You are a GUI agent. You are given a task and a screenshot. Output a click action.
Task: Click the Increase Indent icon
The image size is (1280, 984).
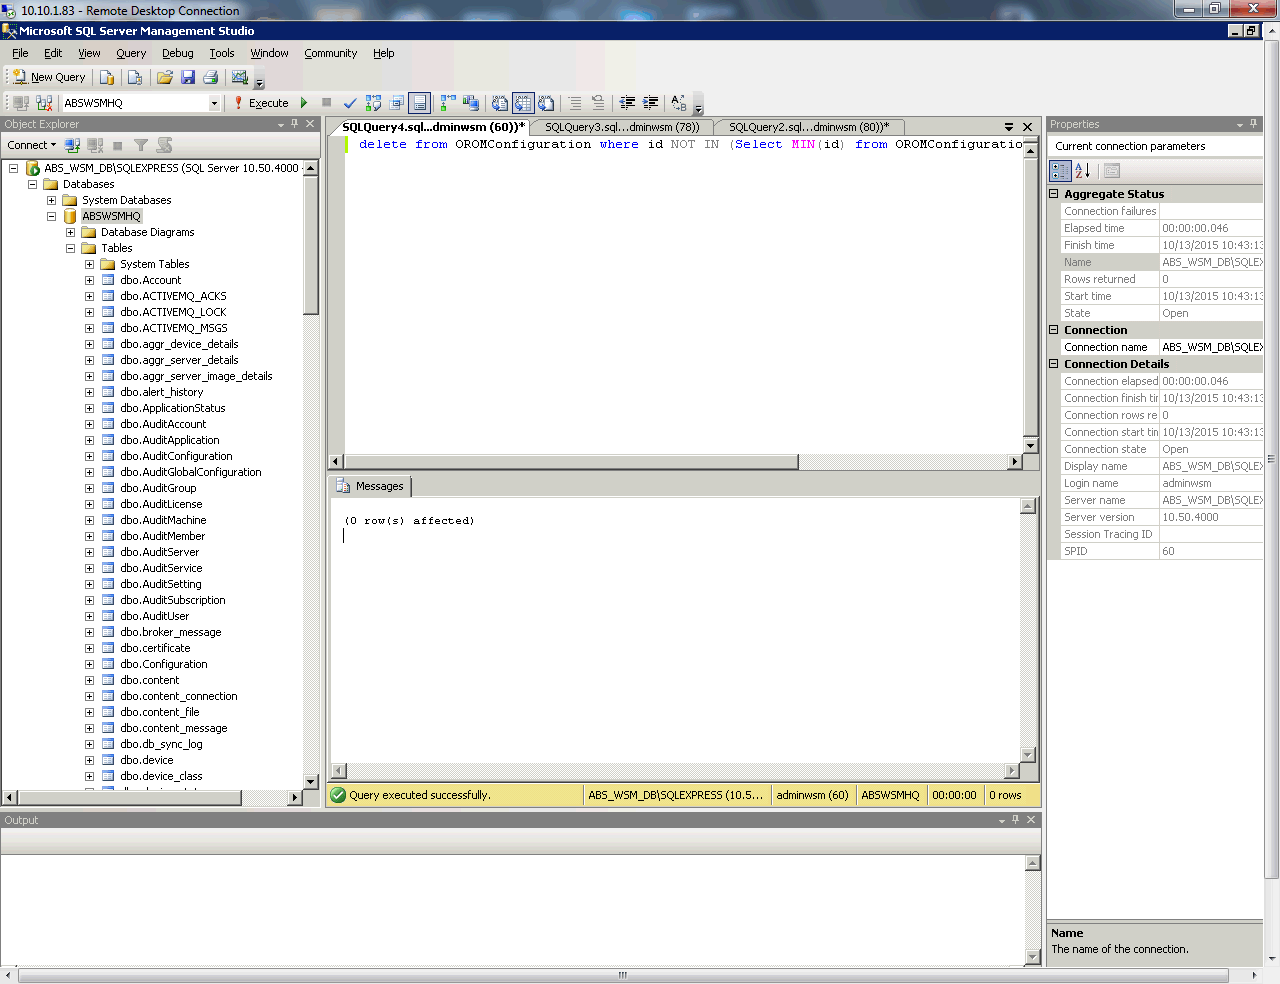tap(650, 103)
